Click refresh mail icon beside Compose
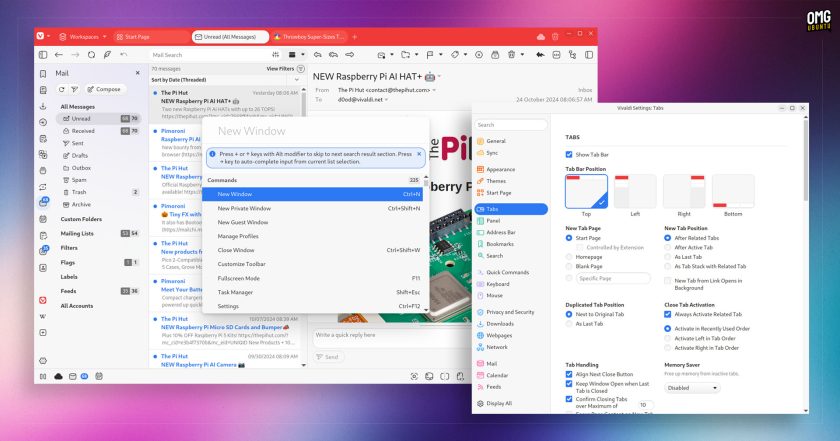This screenshot has width=840, height=441. (x=62, y=89)
